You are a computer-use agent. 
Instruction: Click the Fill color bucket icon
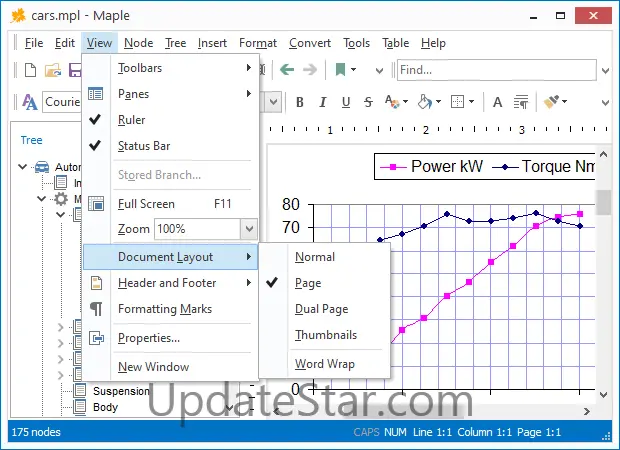tap(424, 102)
